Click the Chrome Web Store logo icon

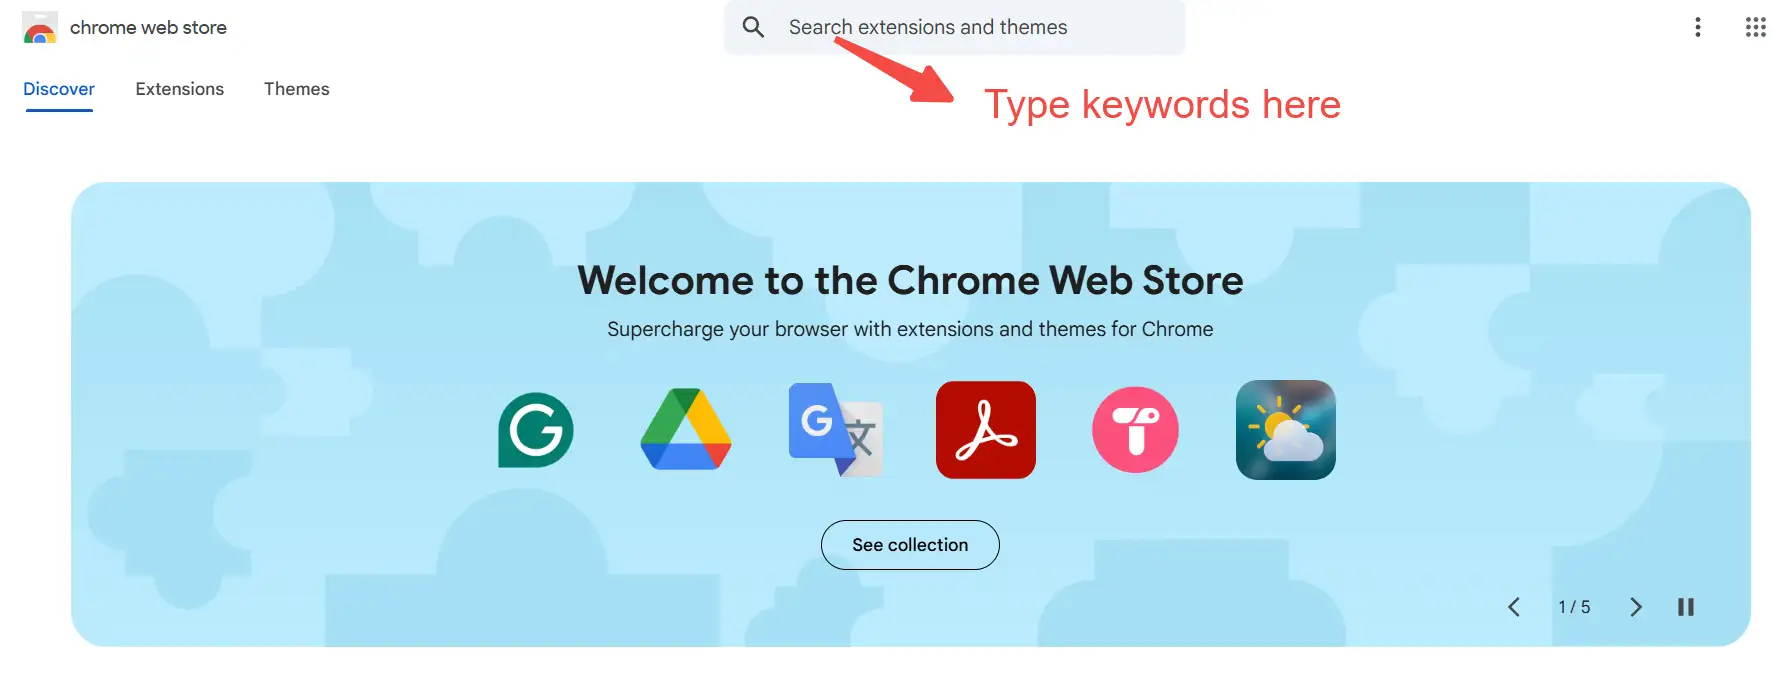click(x=40, y=28)
